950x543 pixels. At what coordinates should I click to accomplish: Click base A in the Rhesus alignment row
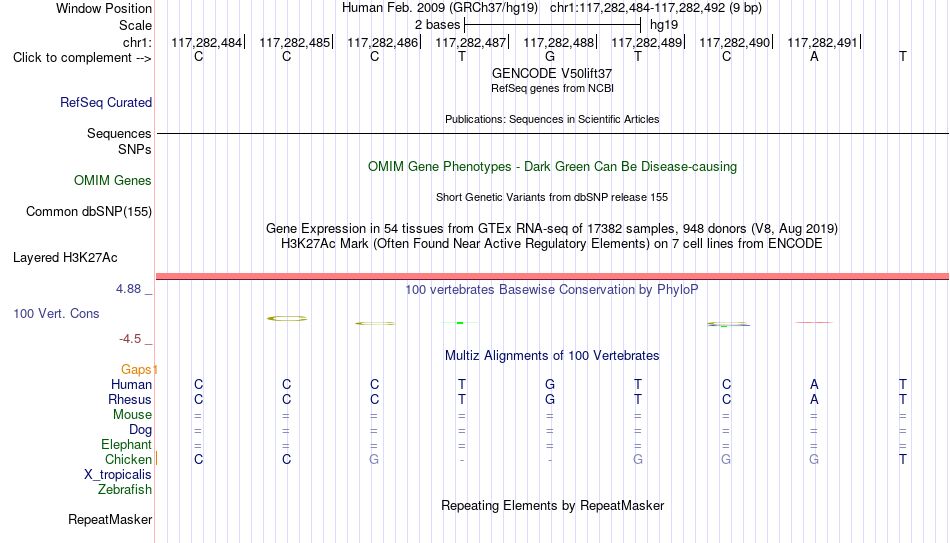point(814,399)
